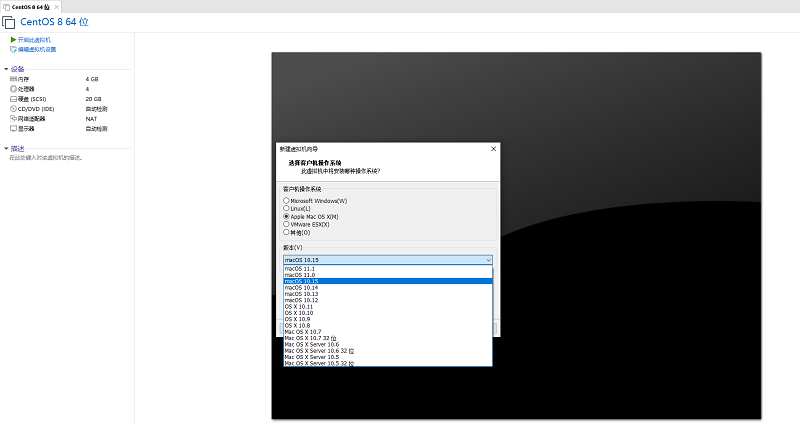Choose highlighted macOS 10.15 list entry
The width and height of the screenshot is (800, 424).
coord(388,281)
